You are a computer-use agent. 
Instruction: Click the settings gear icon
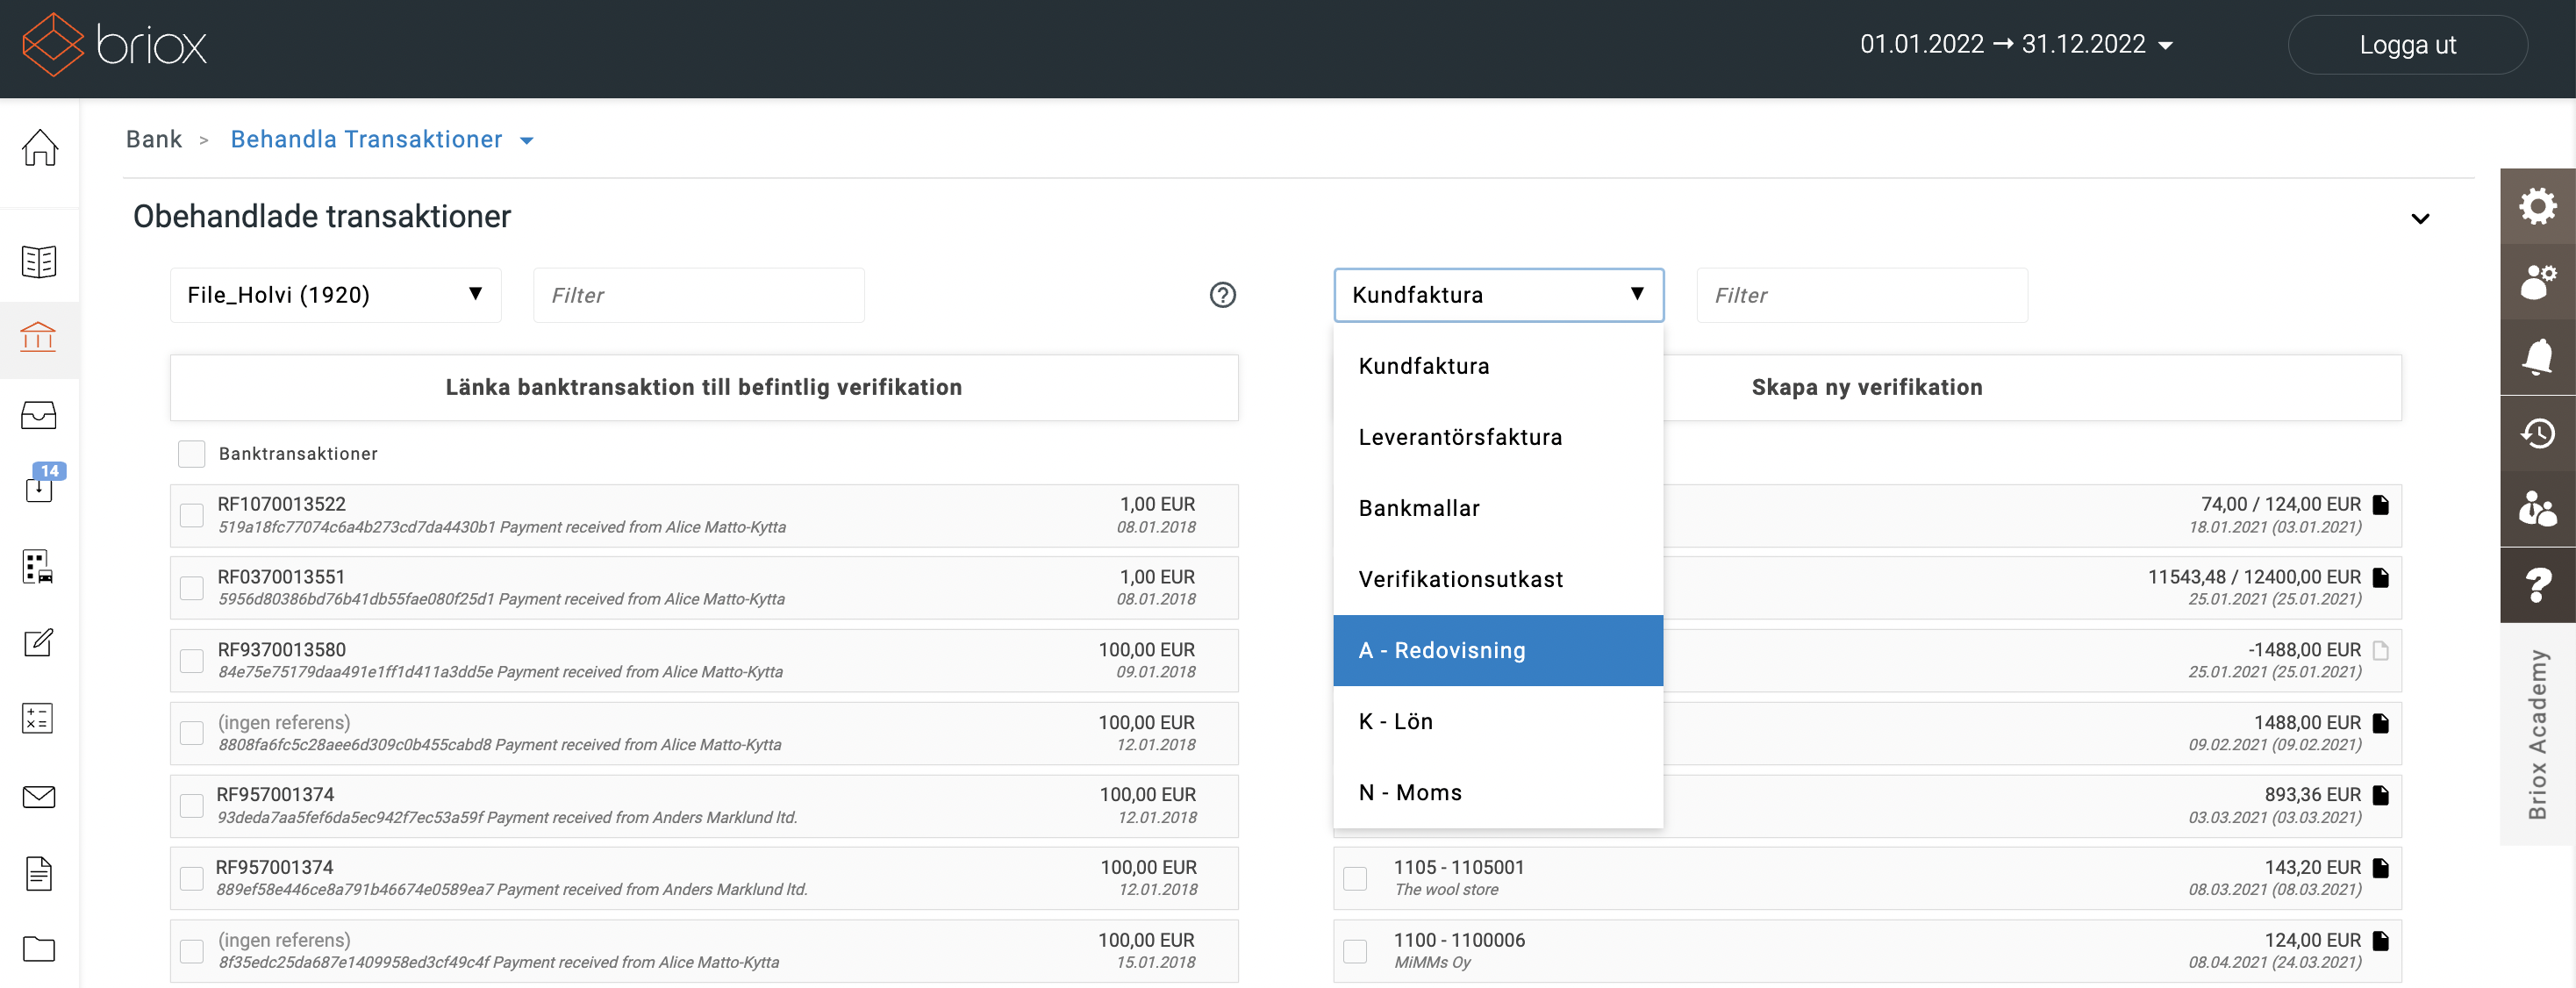point(2537,207)
